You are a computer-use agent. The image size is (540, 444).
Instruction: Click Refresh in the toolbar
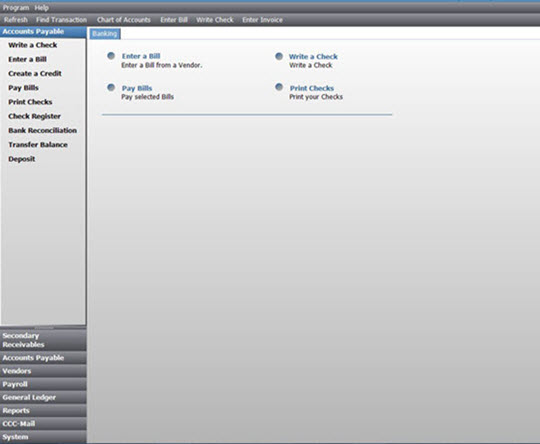click(16, 20)
